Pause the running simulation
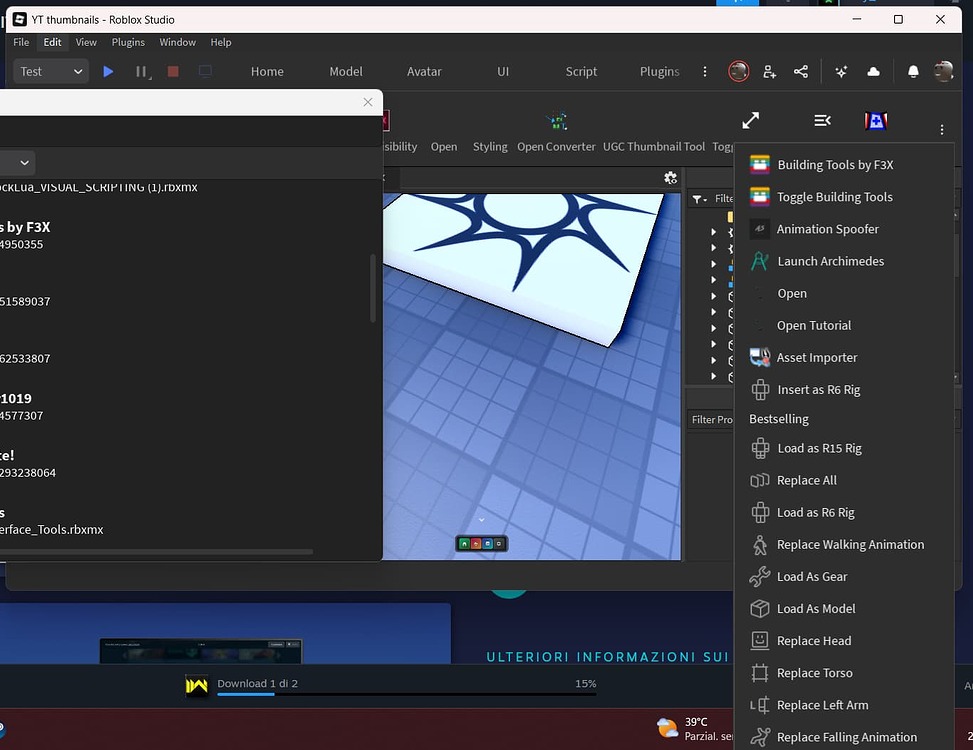 click(141, 72)
